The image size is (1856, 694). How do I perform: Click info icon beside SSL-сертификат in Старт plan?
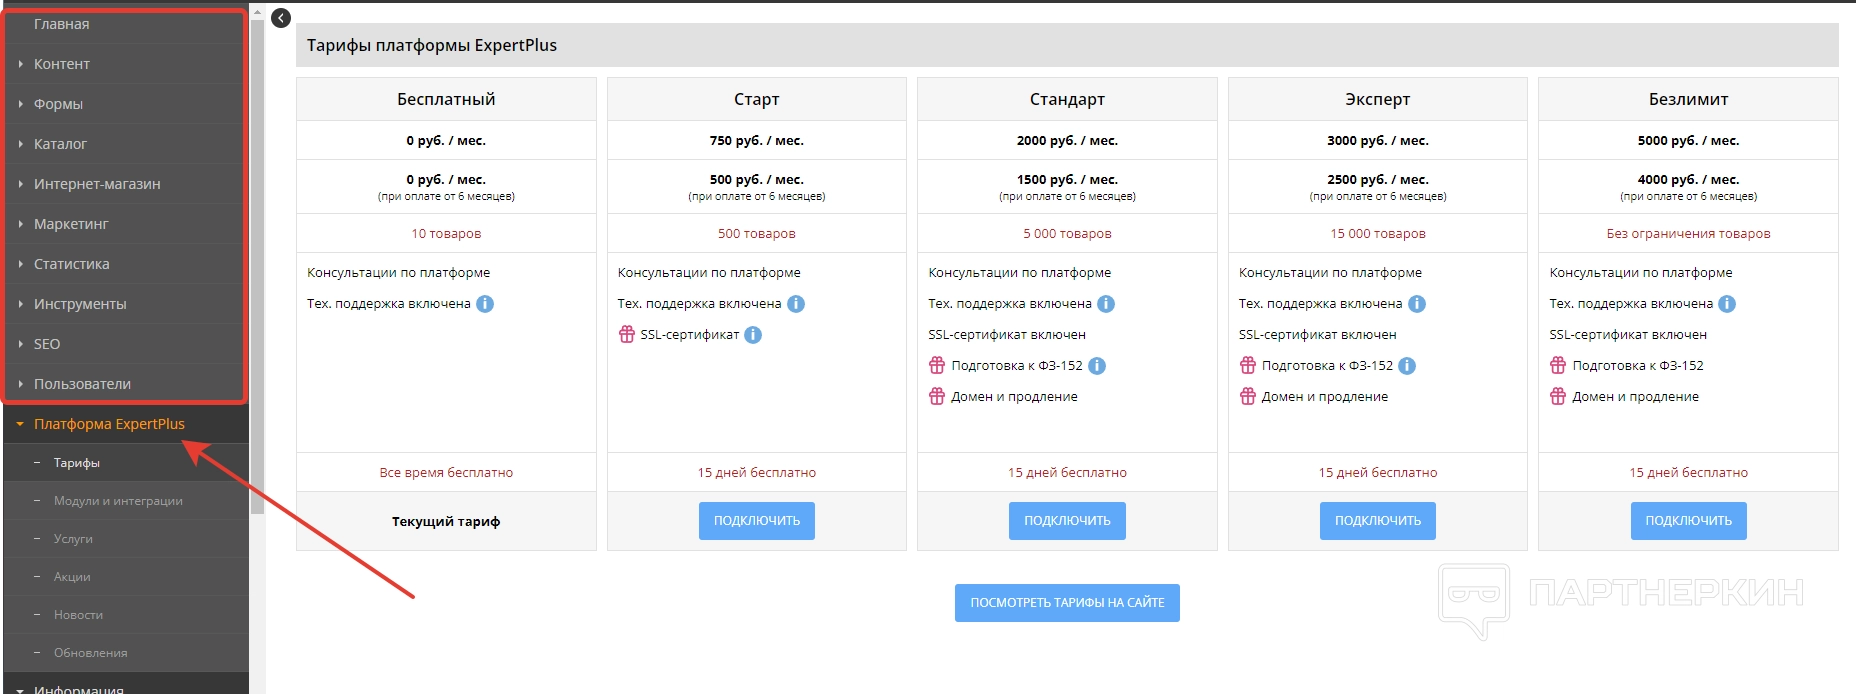pos(753,335)
